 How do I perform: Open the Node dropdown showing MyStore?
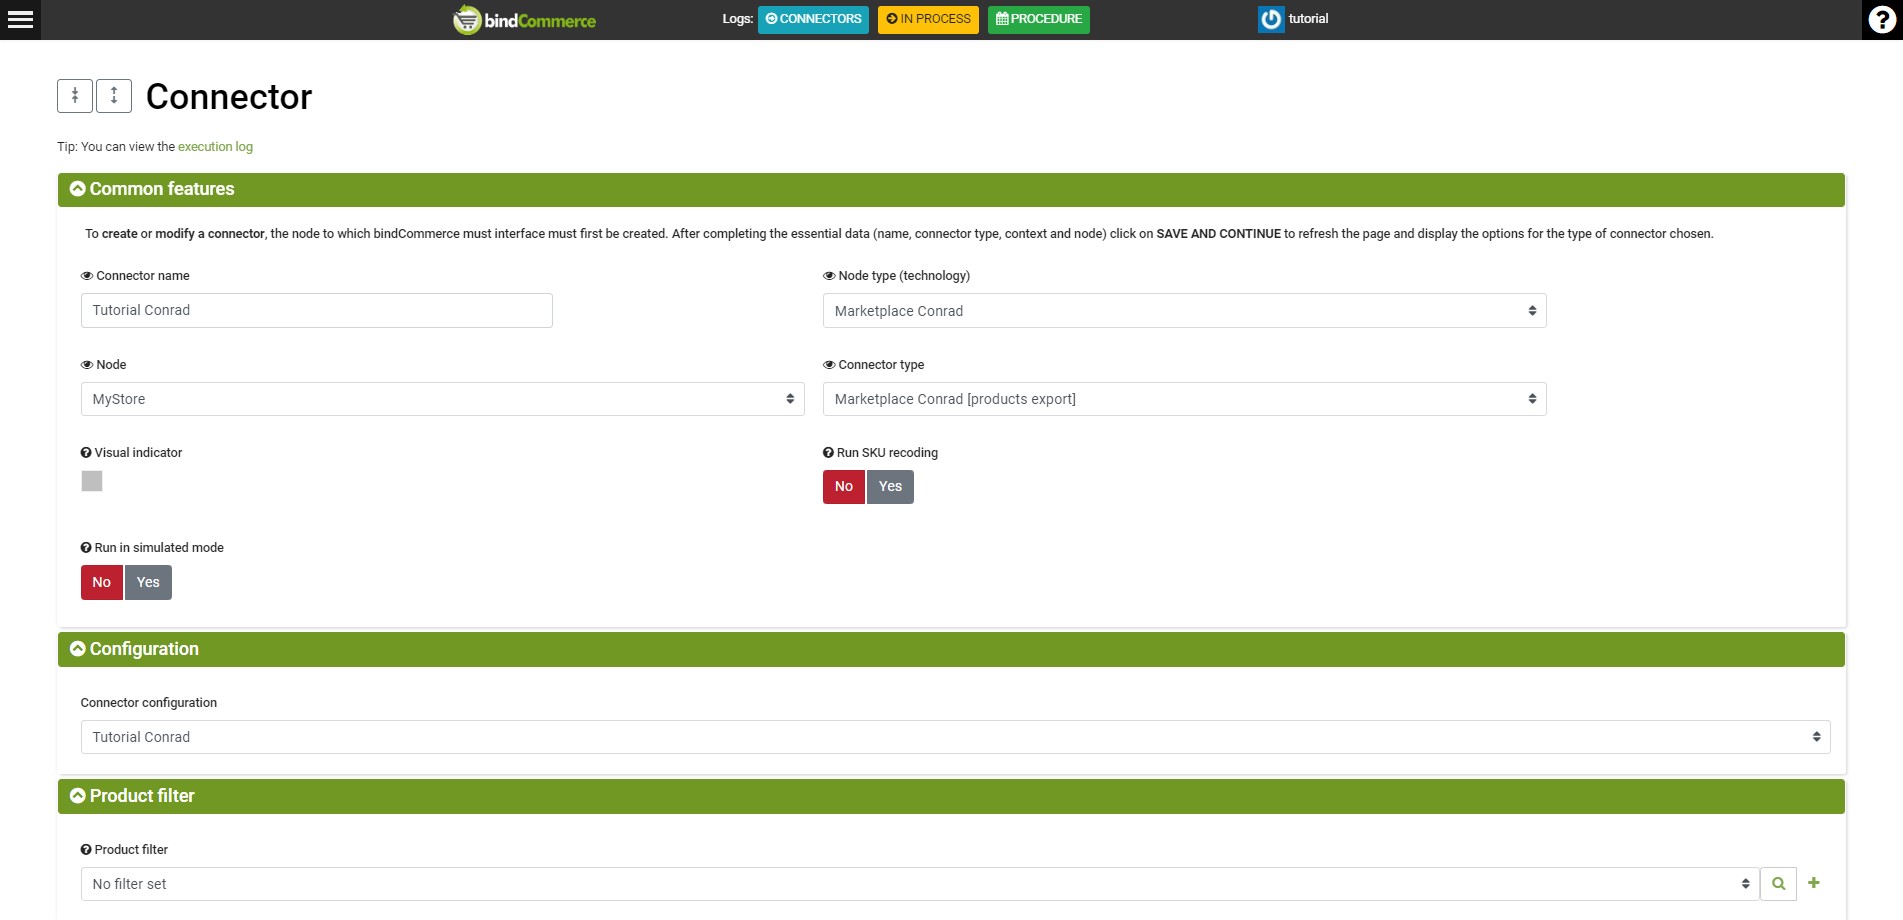(x=442, y=399)
